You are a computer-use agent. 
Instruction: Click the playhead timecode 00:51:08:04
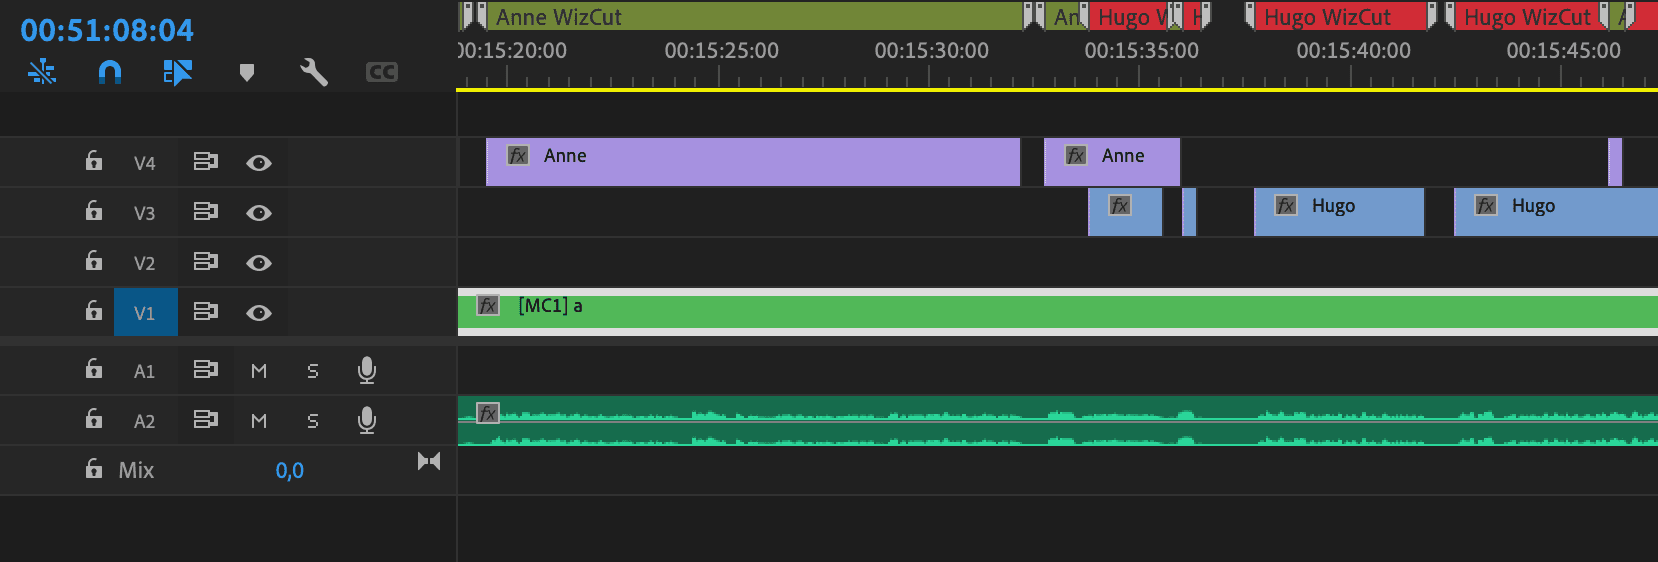point(107,30)
